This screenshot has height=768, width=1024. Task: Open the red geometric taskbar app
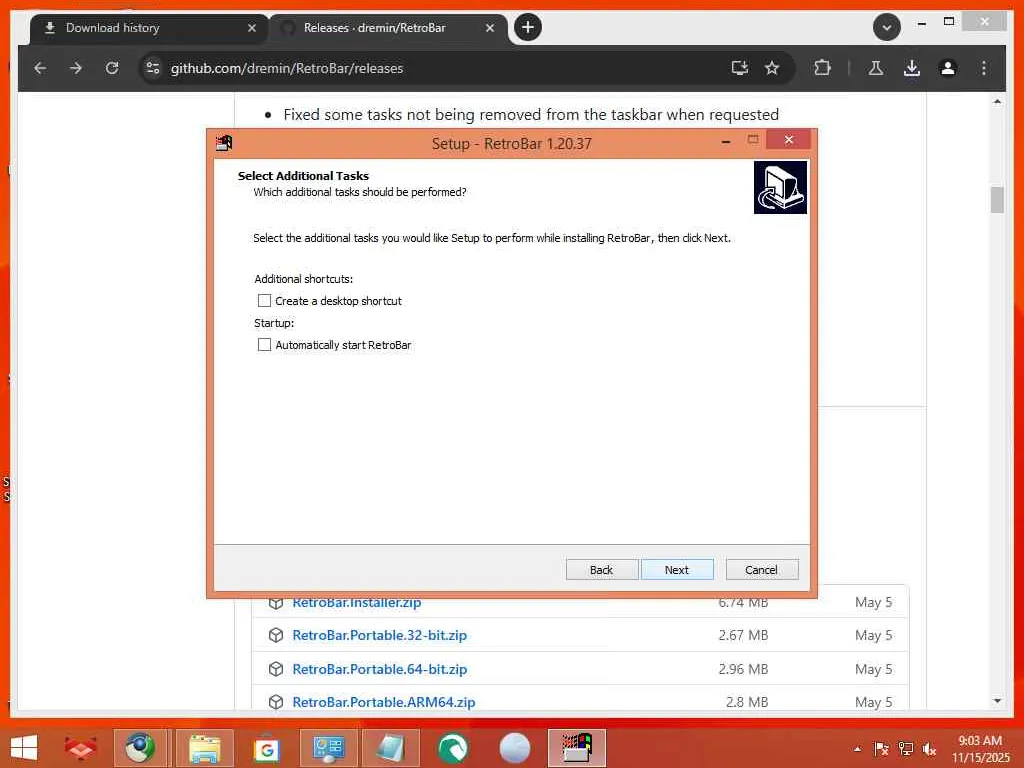click(x=80, y=748)
